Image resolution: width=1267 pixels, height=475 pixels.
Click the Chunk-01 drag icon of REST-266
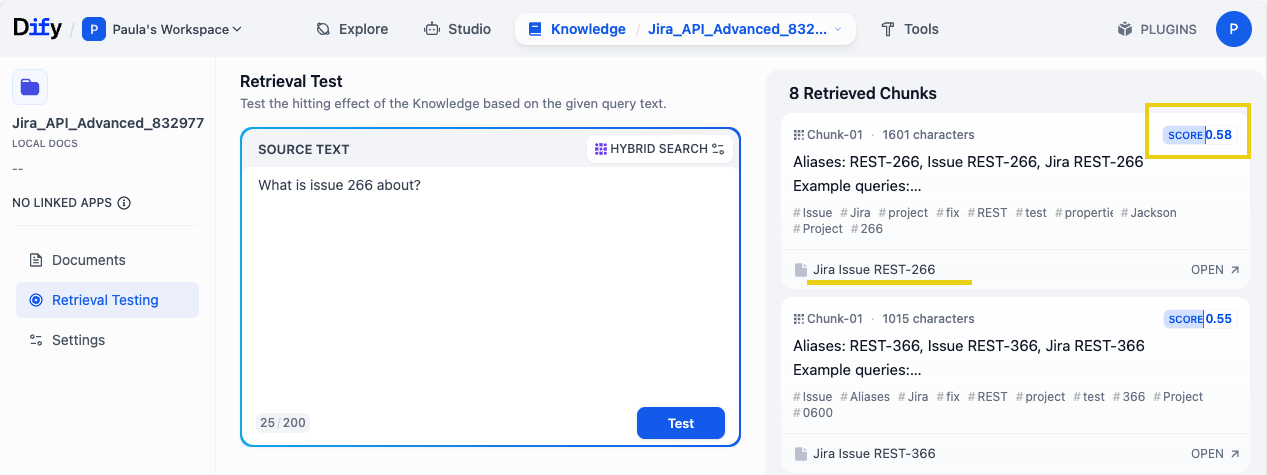798,135
